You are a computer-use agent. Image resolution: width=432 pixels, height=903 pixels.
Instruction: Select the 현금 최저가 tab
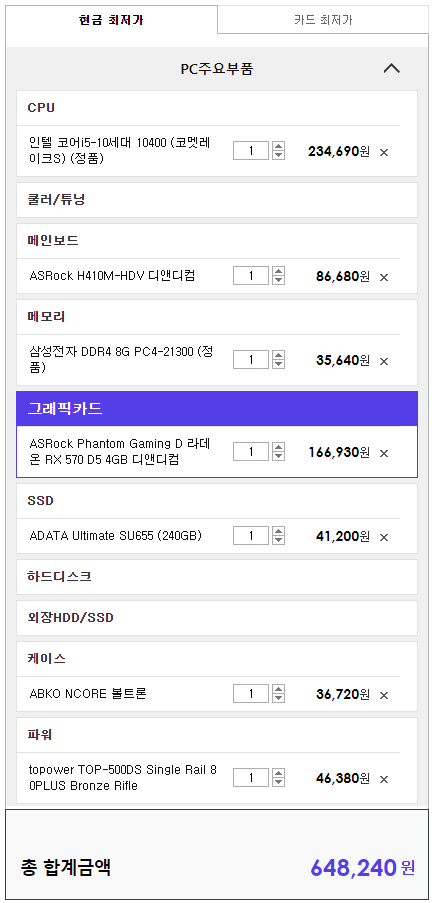pyautogui.click(x=112, y=20)
